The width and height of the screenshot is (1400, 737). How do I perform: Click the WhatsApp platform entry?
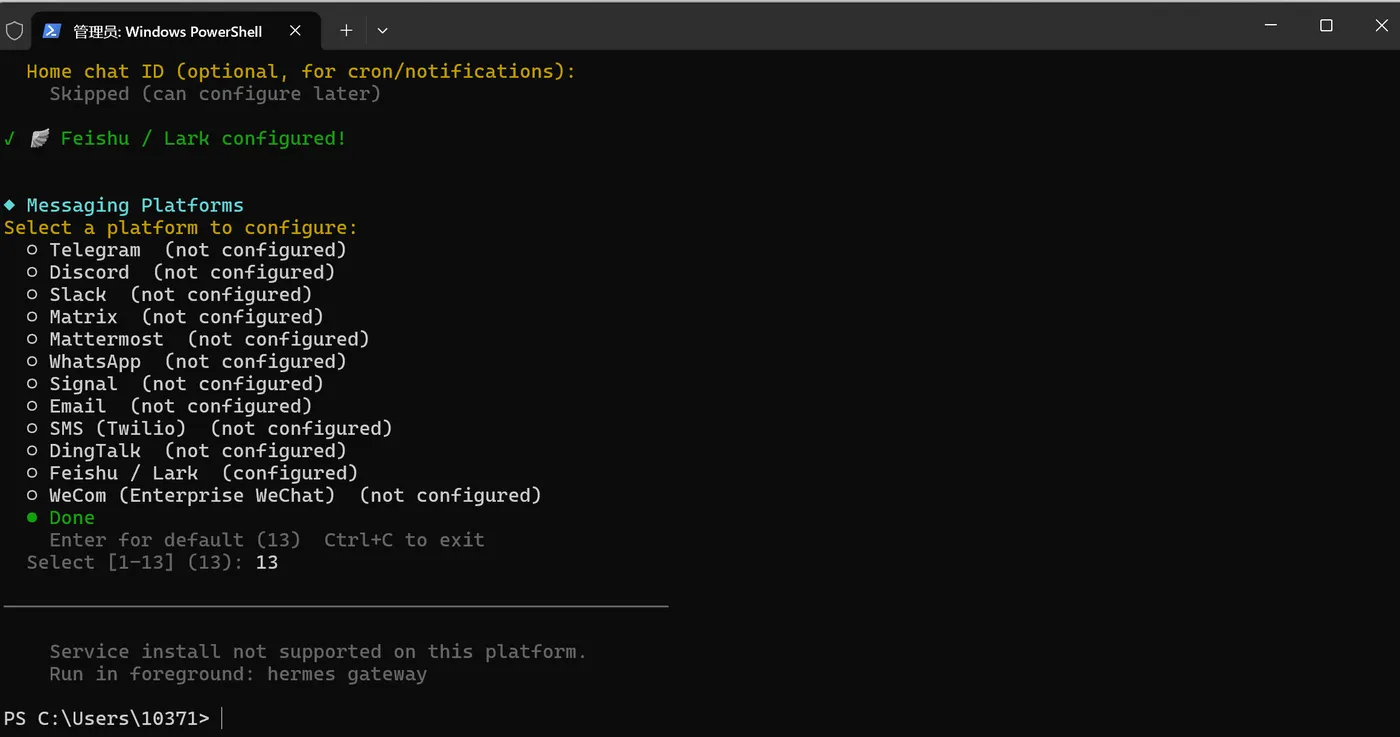tap(95, 362)
